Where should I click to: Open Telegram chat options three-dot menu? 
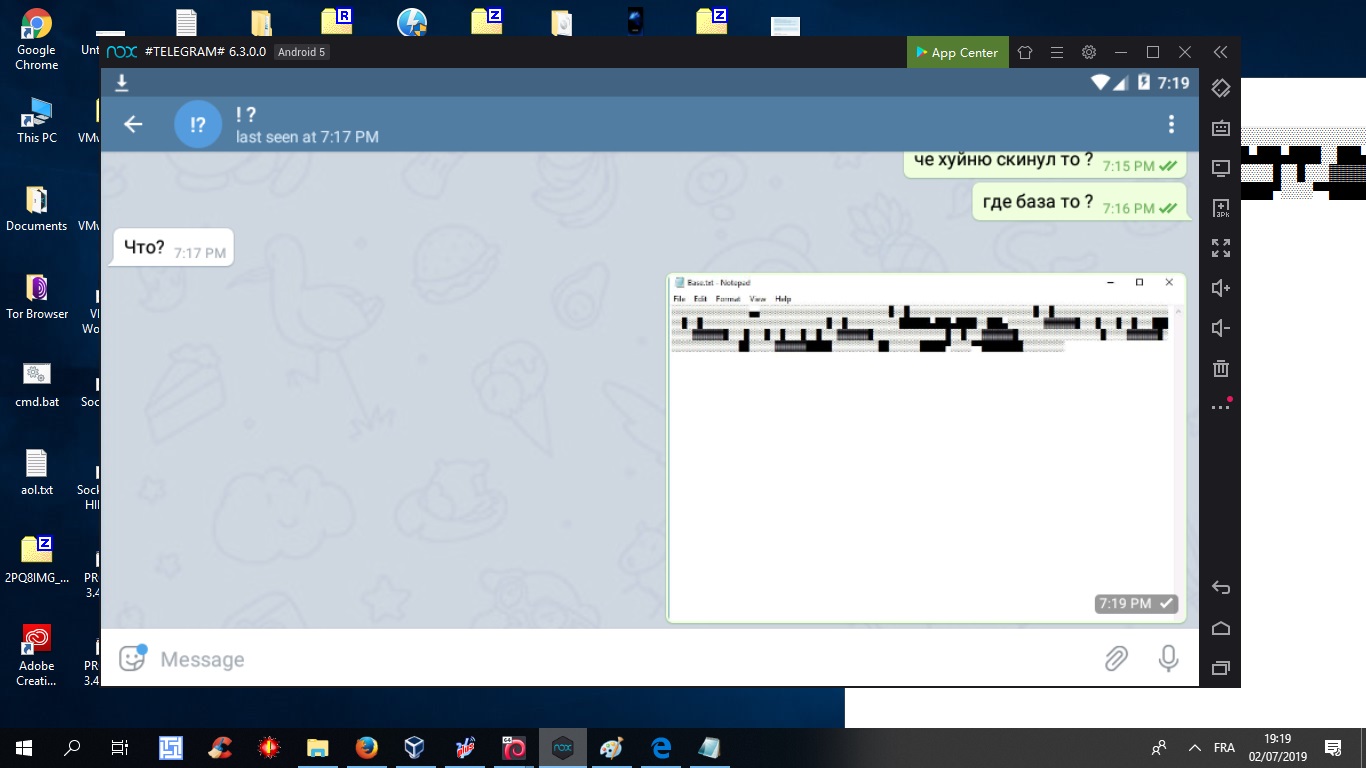click(1171, 124)
